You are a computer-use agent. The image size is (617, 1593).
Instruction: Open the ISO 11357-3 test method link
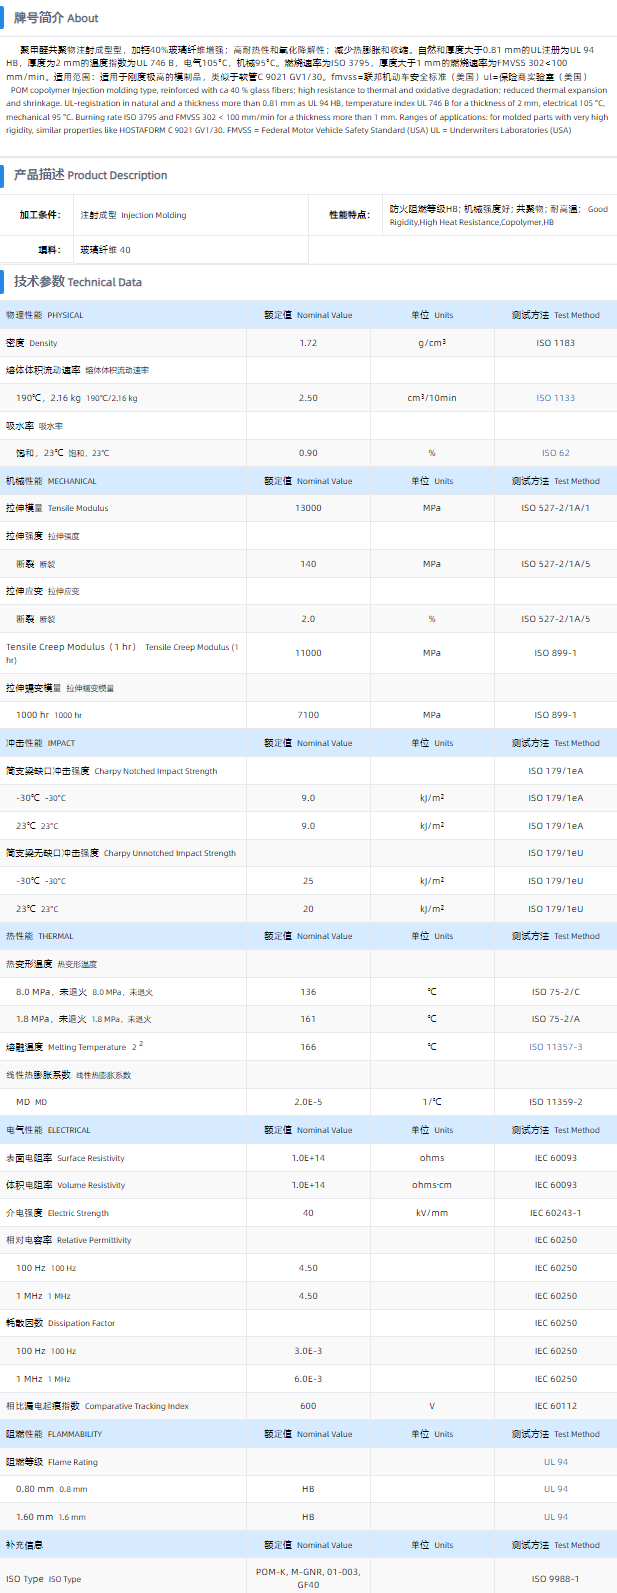click(555, 1047)
